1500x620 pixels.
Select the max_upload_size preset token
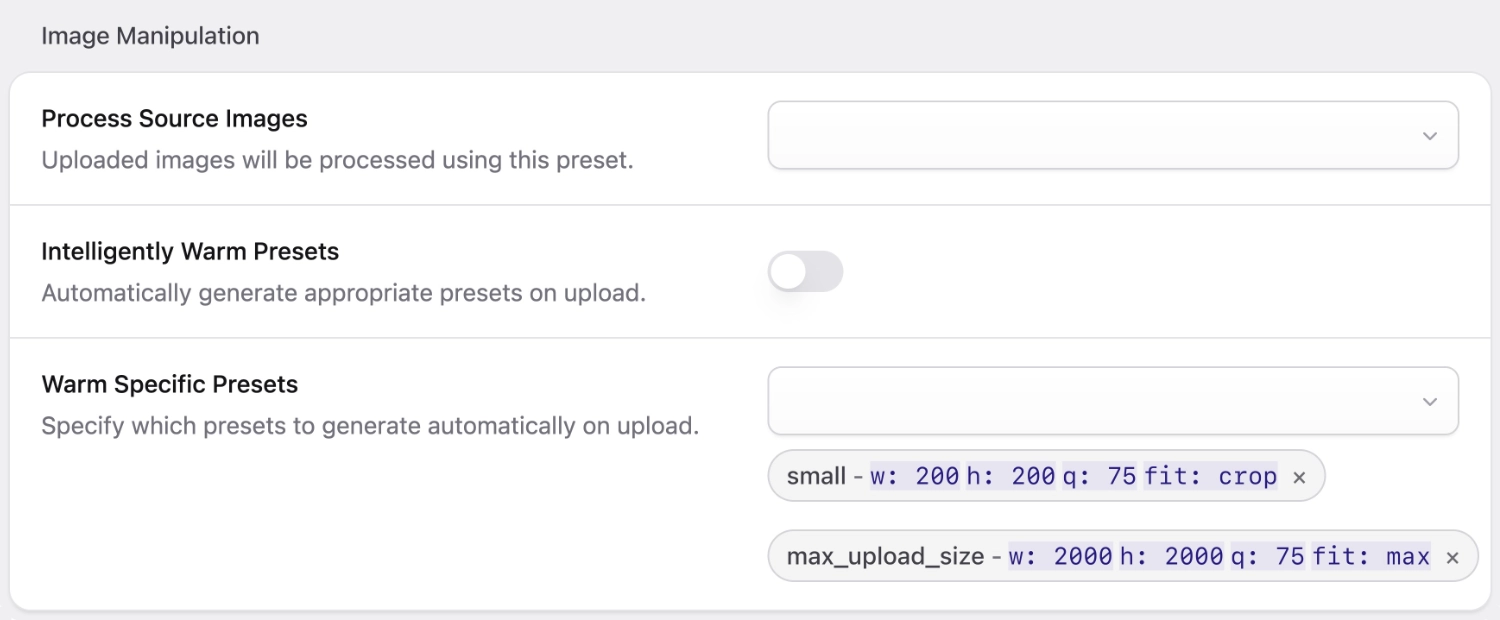point(884,556)
